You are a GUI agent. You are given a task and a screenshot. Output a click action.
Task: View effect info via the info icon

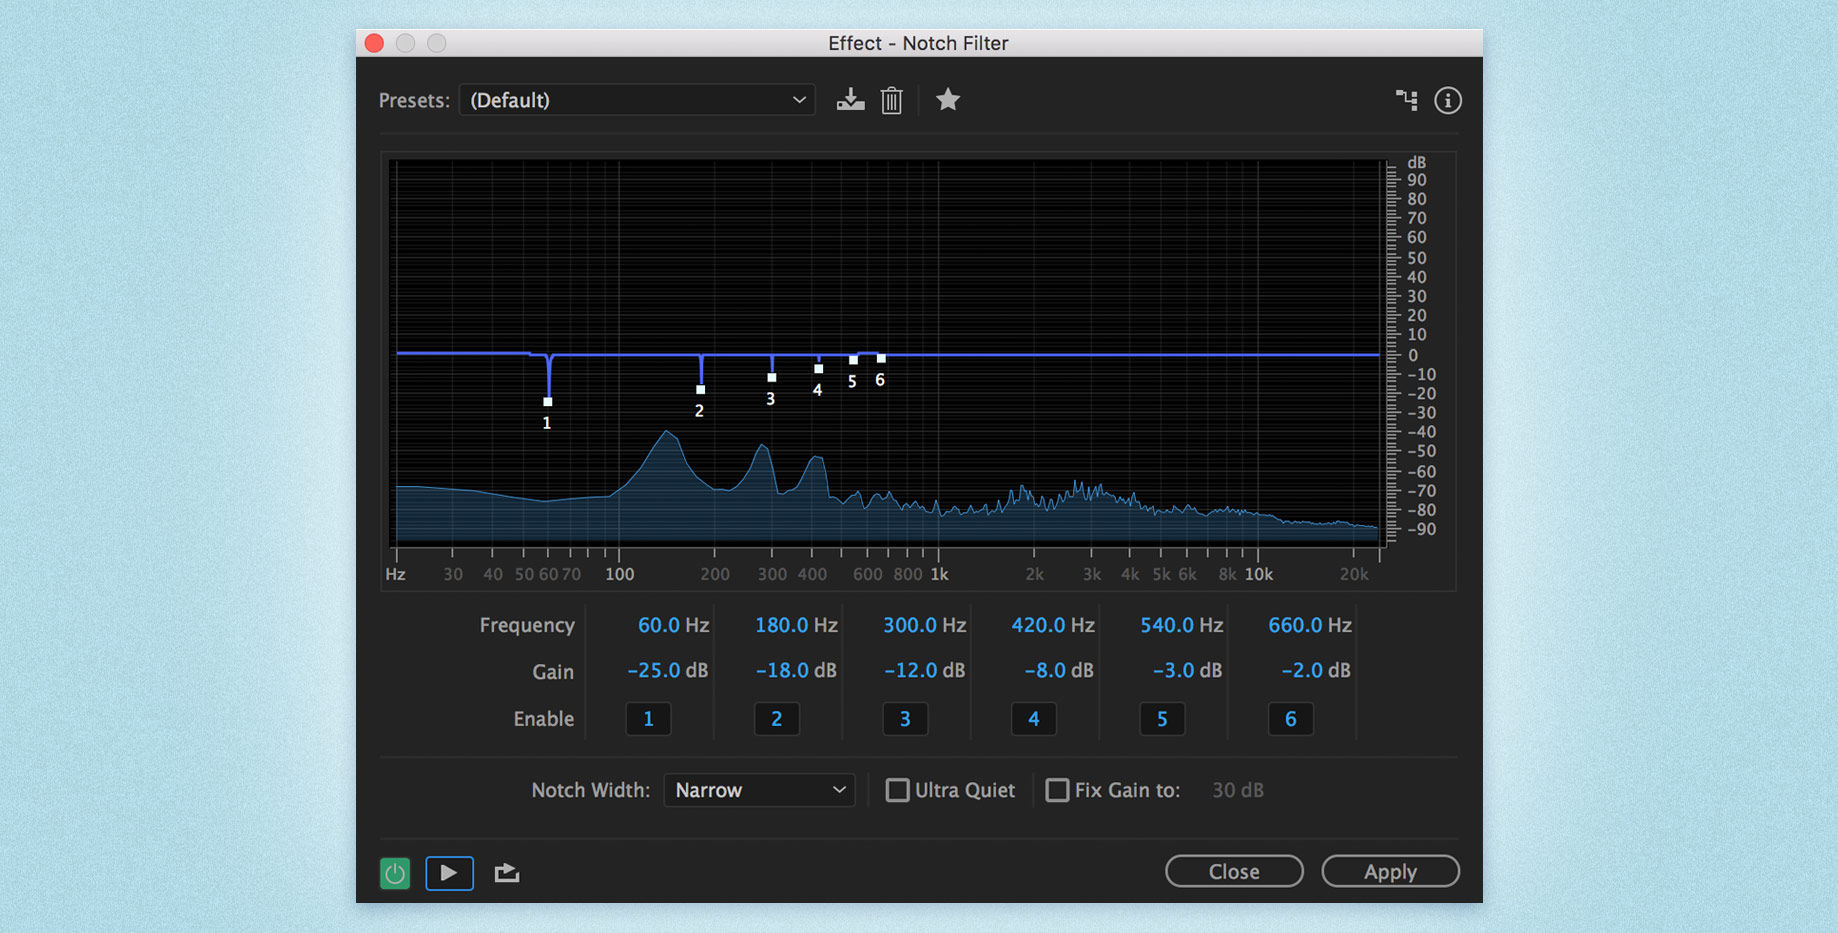pos(1447,100)
